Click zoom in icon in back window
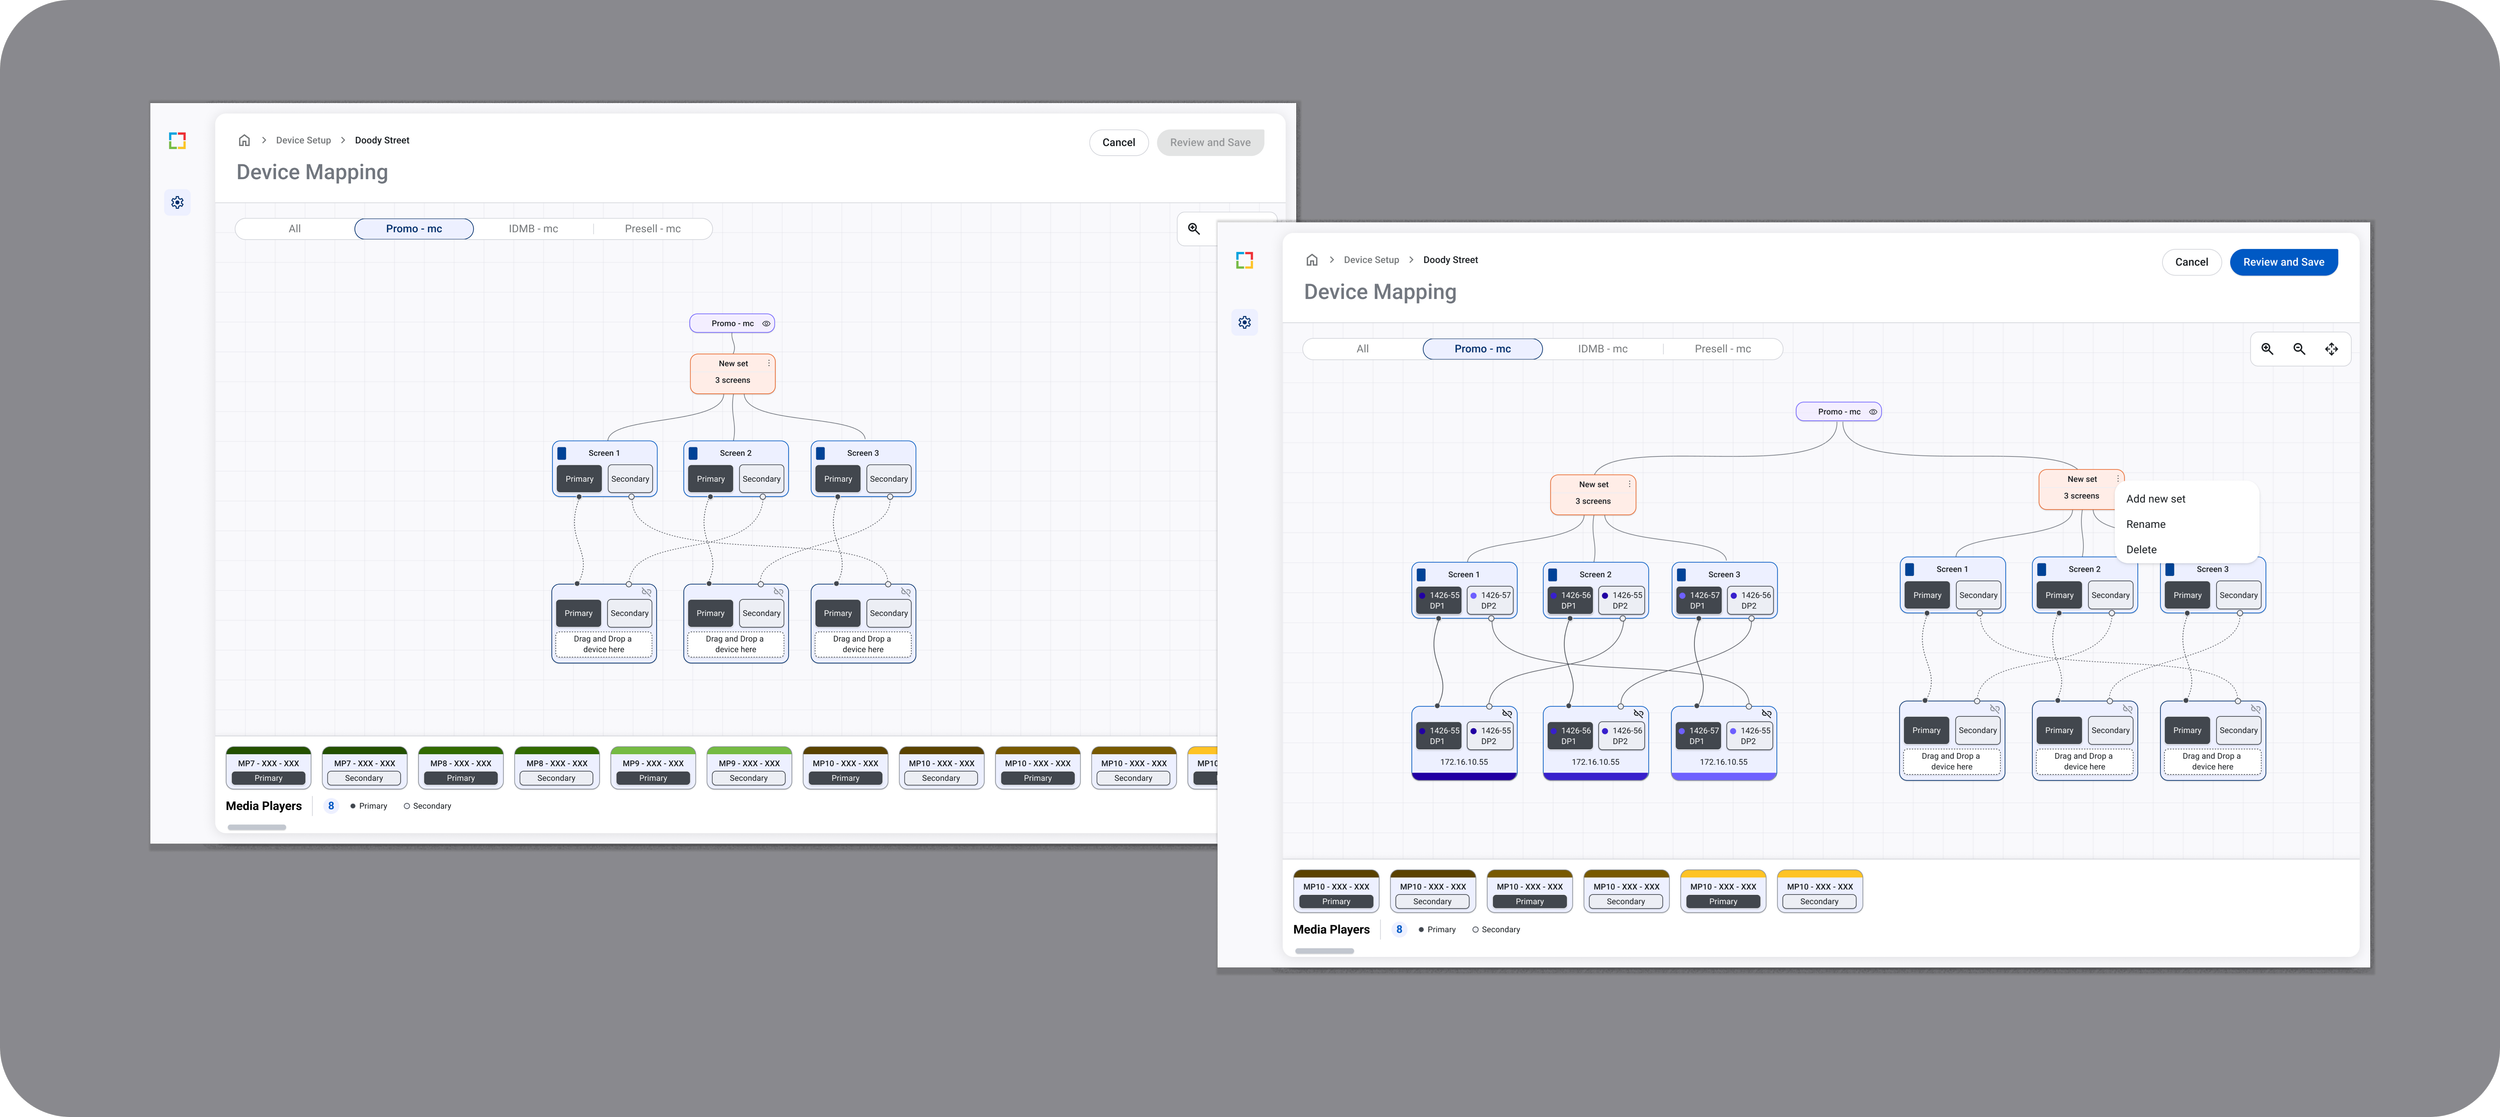The width and height of the screenshot is (2500, 1117). pos(1194,229)
